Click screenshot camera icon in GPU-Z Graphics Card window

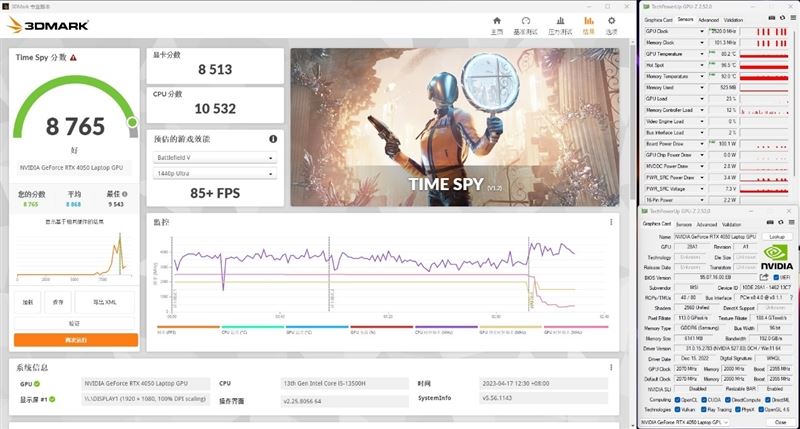pos(770,223)
